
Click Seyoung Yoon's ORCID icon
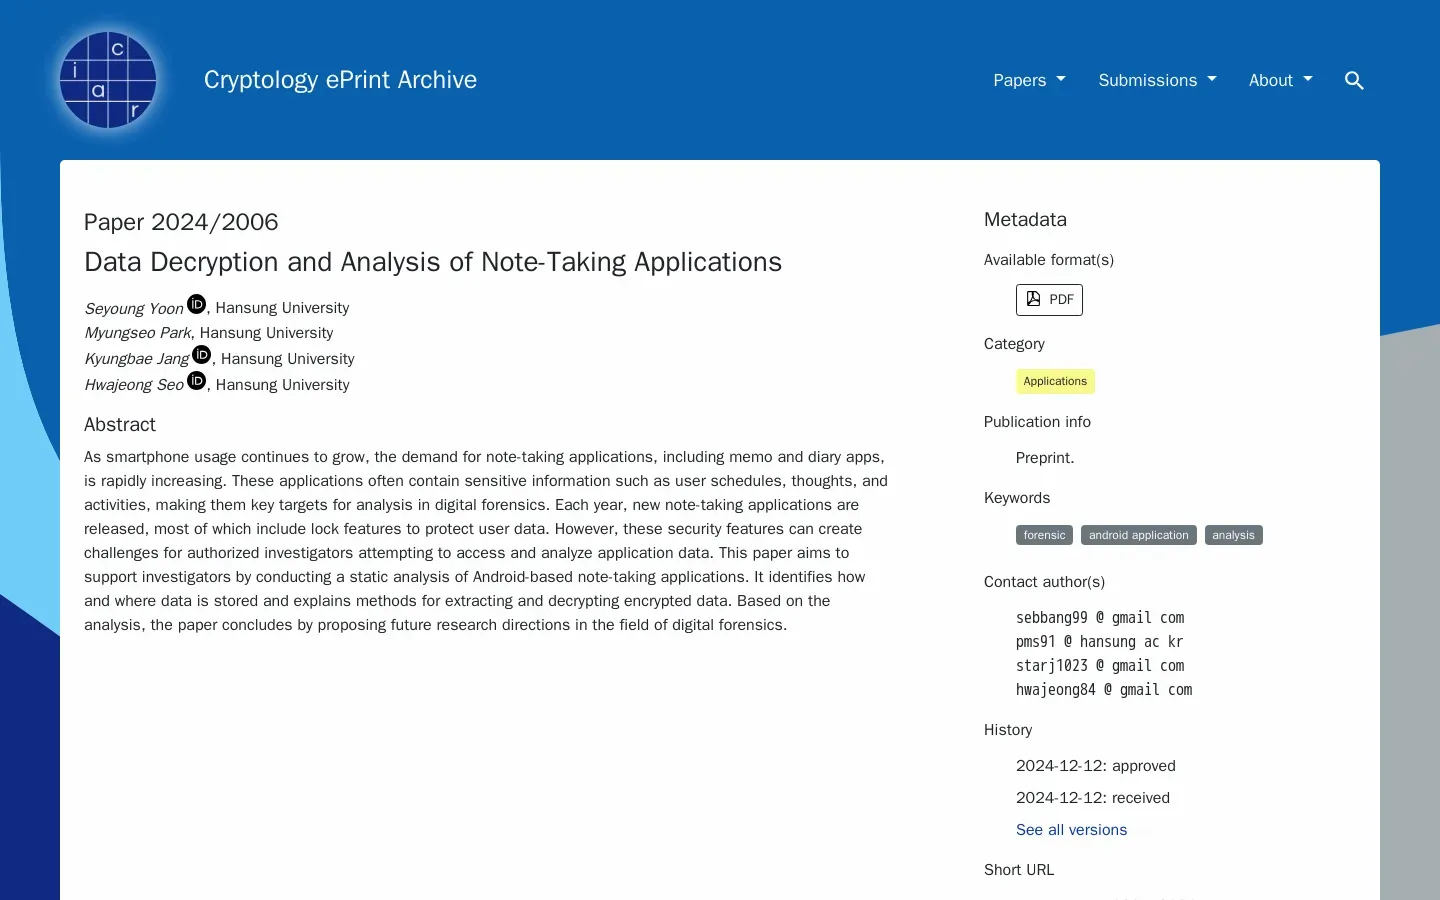tap(197, 305)
